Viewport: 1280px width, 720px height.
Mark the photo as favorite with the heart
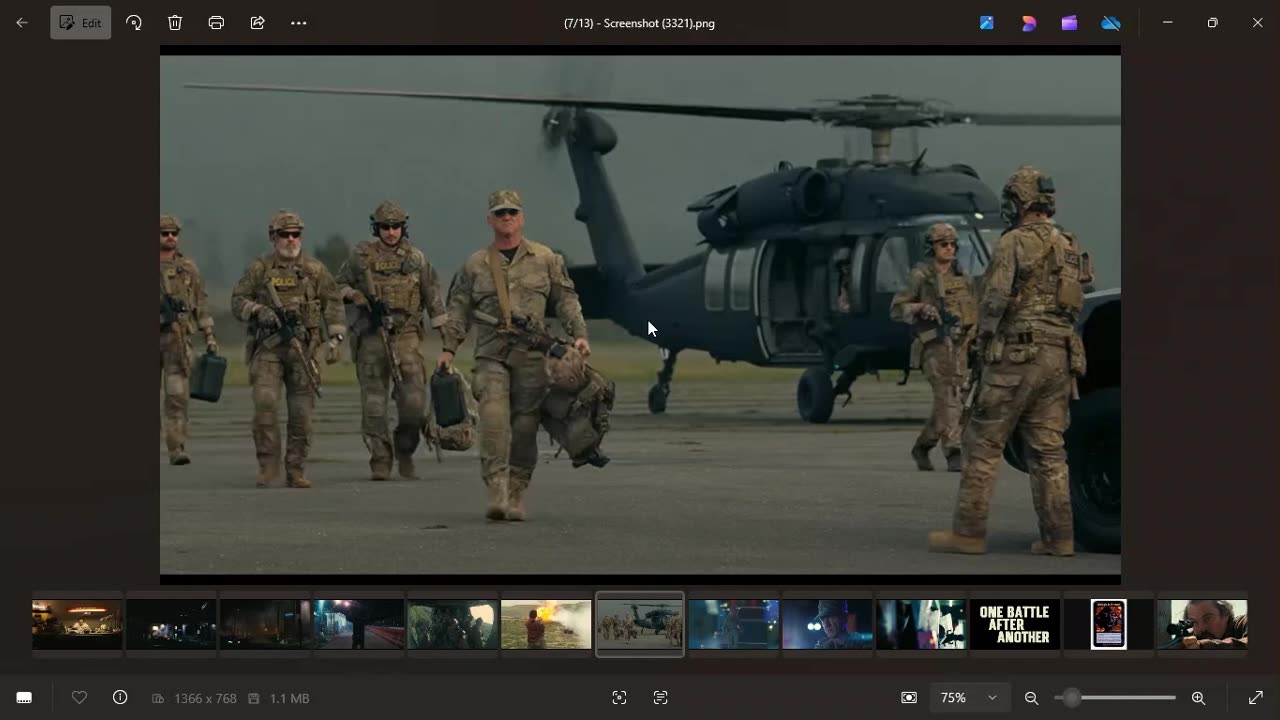click(79, 698)
